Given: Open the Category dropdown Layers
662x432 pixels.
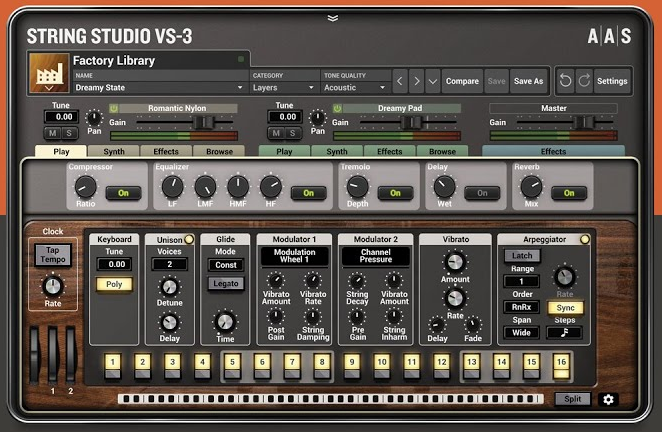Looking at the screenshot, I should pyautogui.click(x=284, y=87).
